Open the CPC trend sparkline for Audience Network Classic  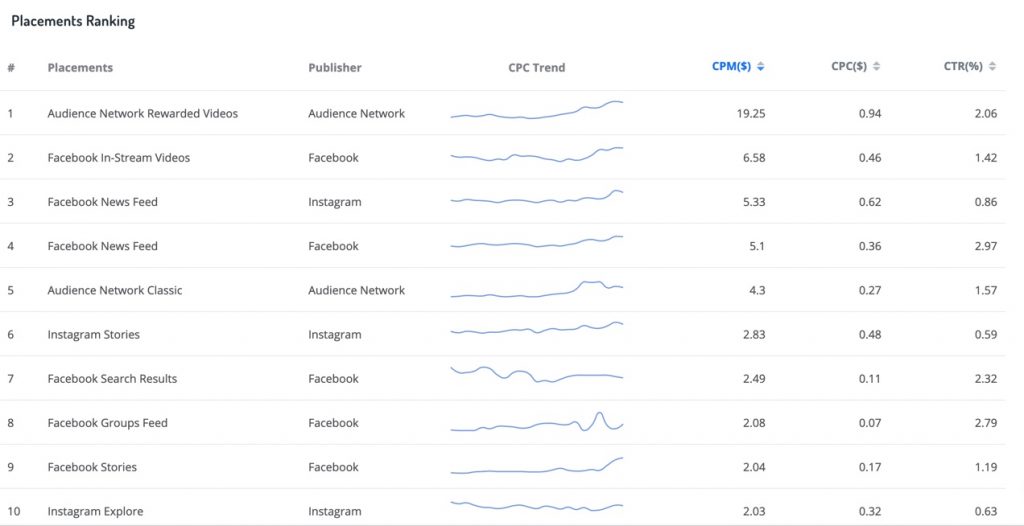pos(537,289)
